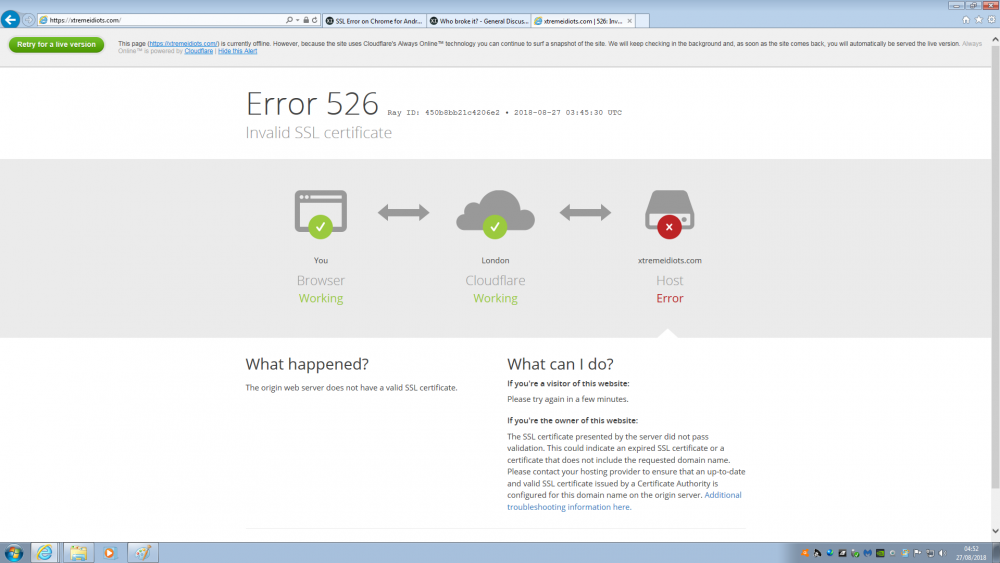Click the Cloudflare link in alert banner
Screen dimensions: 1000x563
[199, 51]
